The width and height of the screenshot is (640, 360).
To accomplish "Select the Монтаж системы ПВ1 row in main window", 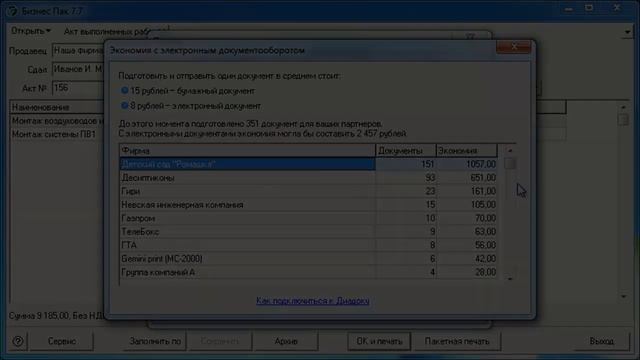I will coord(57,134).
